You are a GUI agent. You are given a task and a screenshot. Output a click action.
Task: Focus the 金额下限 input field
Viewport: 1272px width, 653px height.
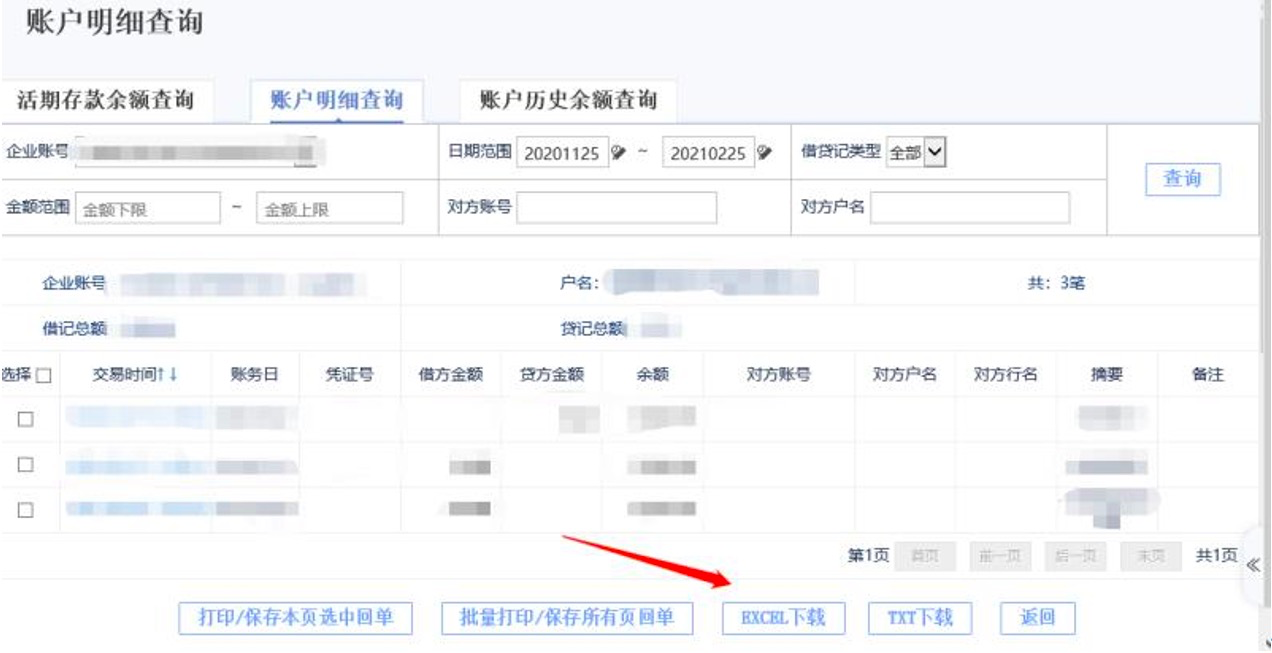pyautogui.click(x=148, y=208)
